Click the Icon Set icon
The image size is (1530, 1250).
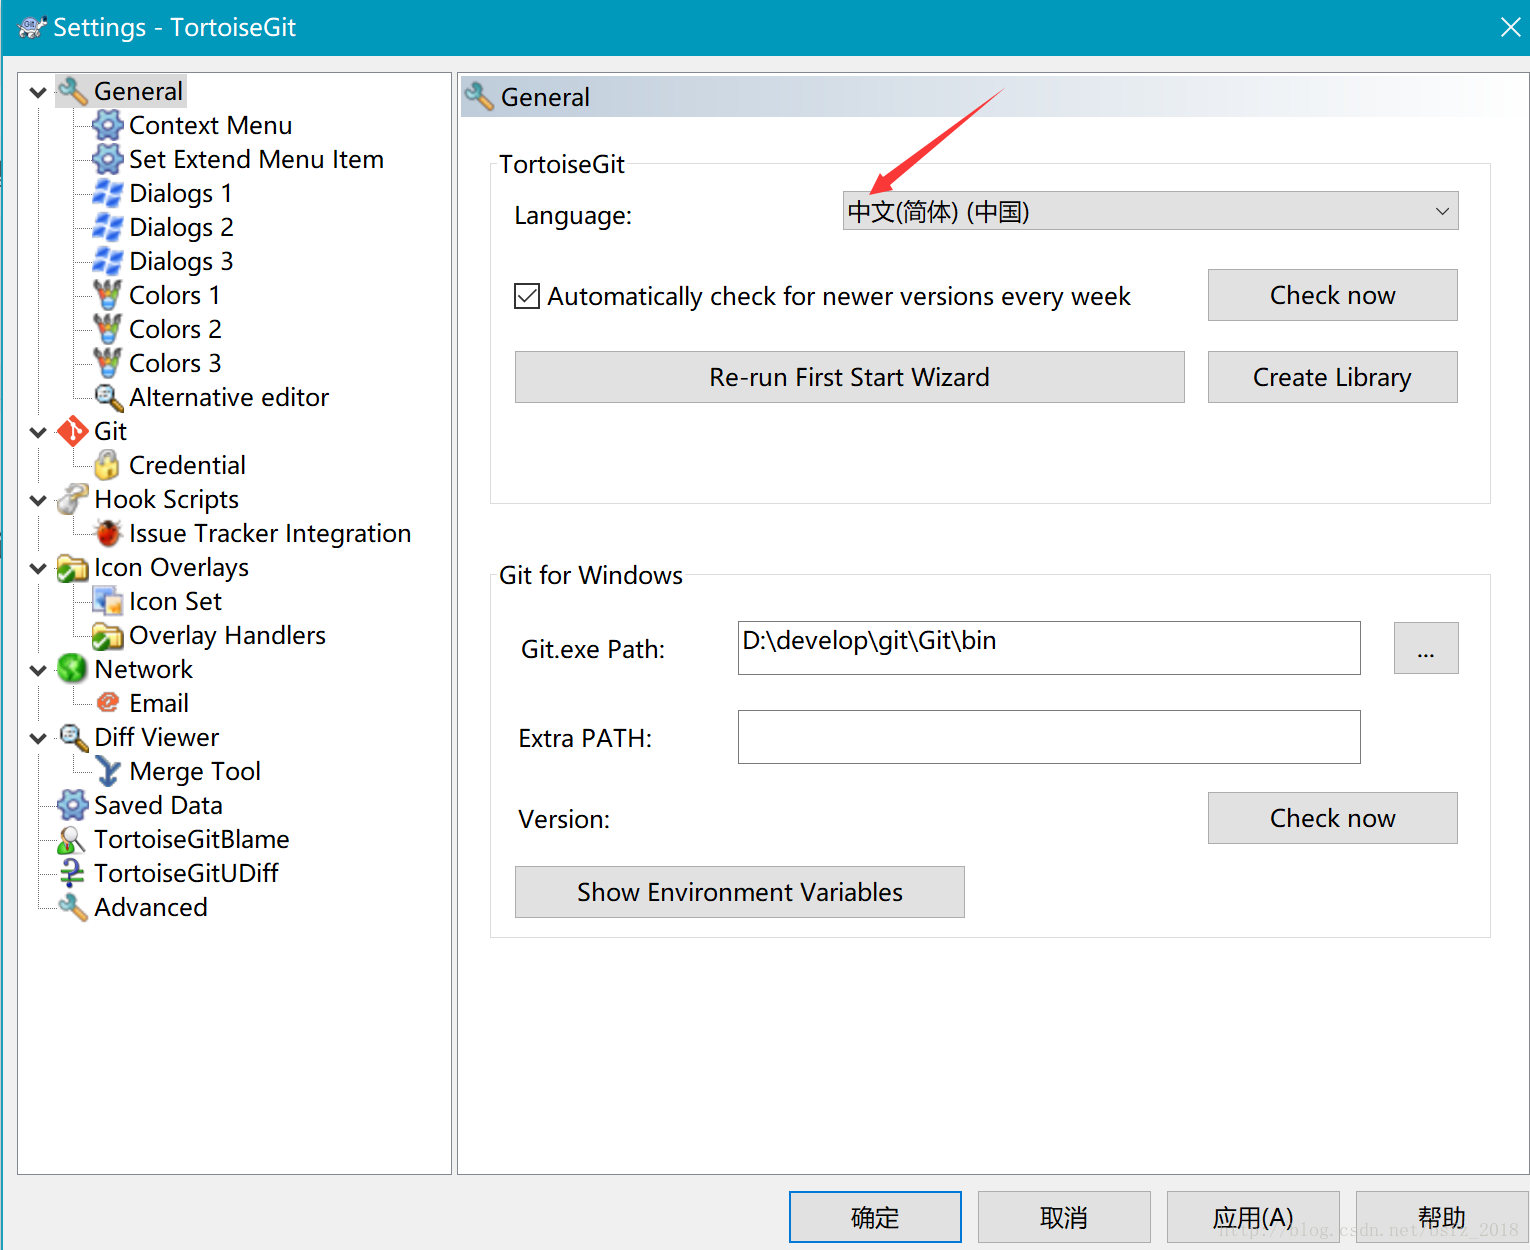click(107, 601)
